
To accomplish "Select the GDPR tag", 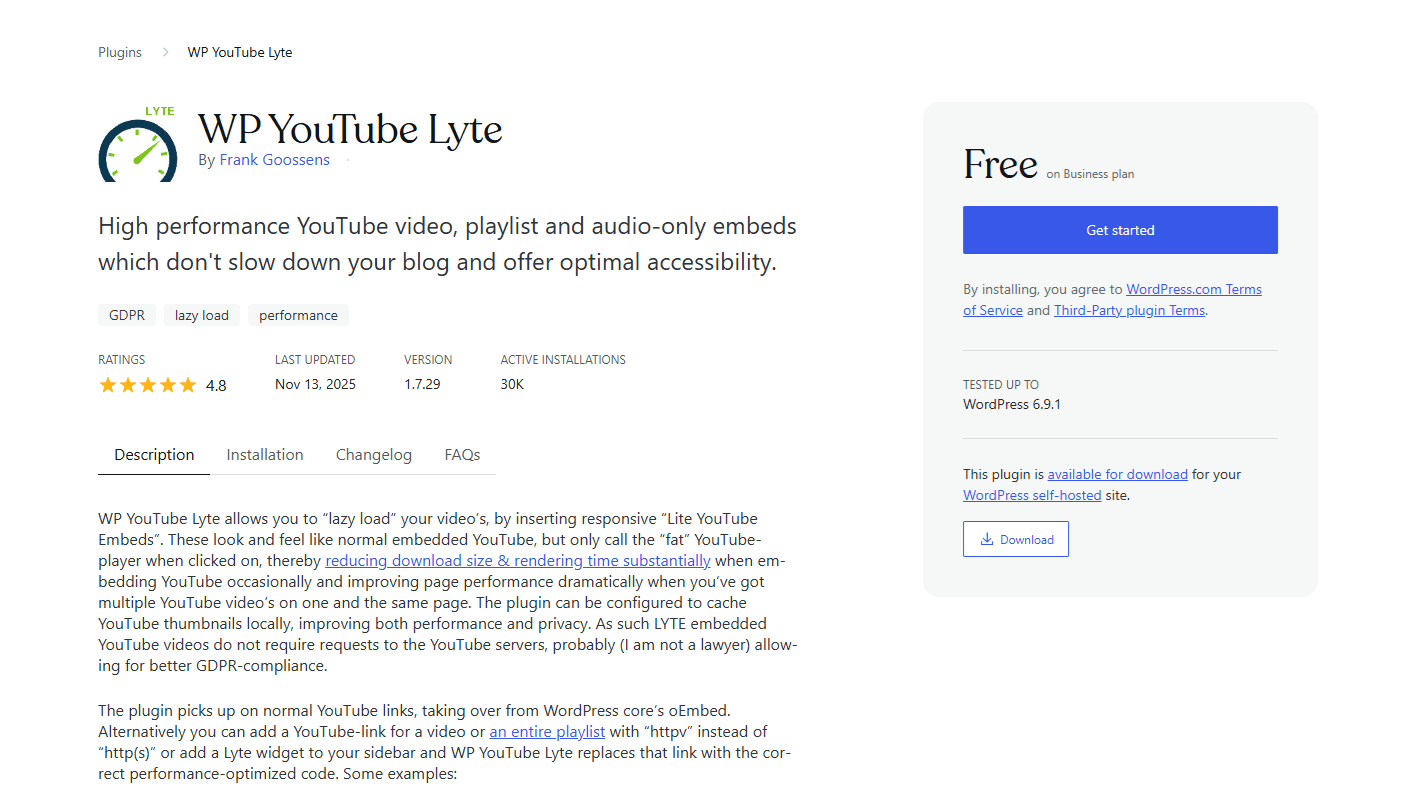I will click(x=127, y=314).
